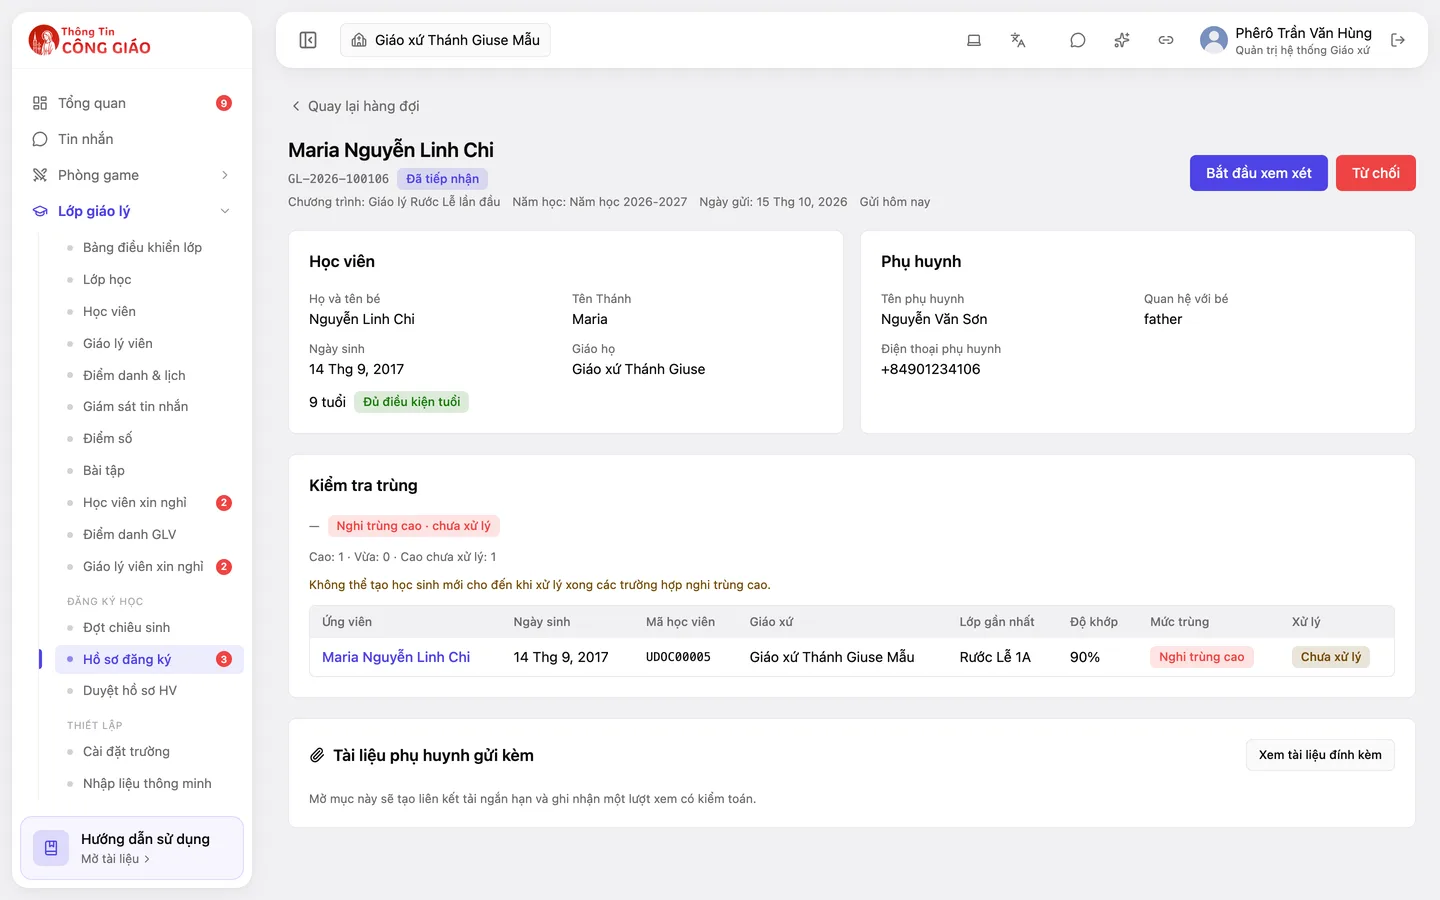Image resolution: width=1440 pixels, height=900 pixels.
Task: Click Xem tài liệu đính kèm button
Action: click(1320, 755)
